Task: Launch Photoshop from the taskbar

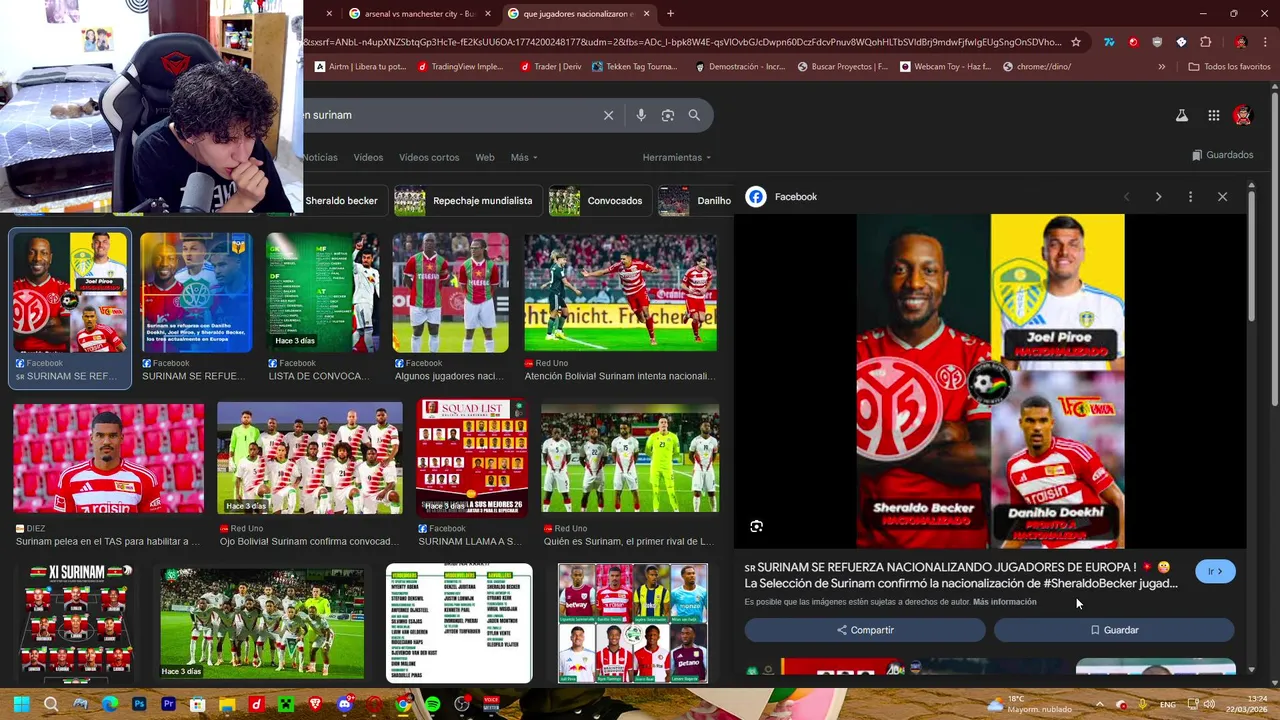Action: tap(139, 704)
